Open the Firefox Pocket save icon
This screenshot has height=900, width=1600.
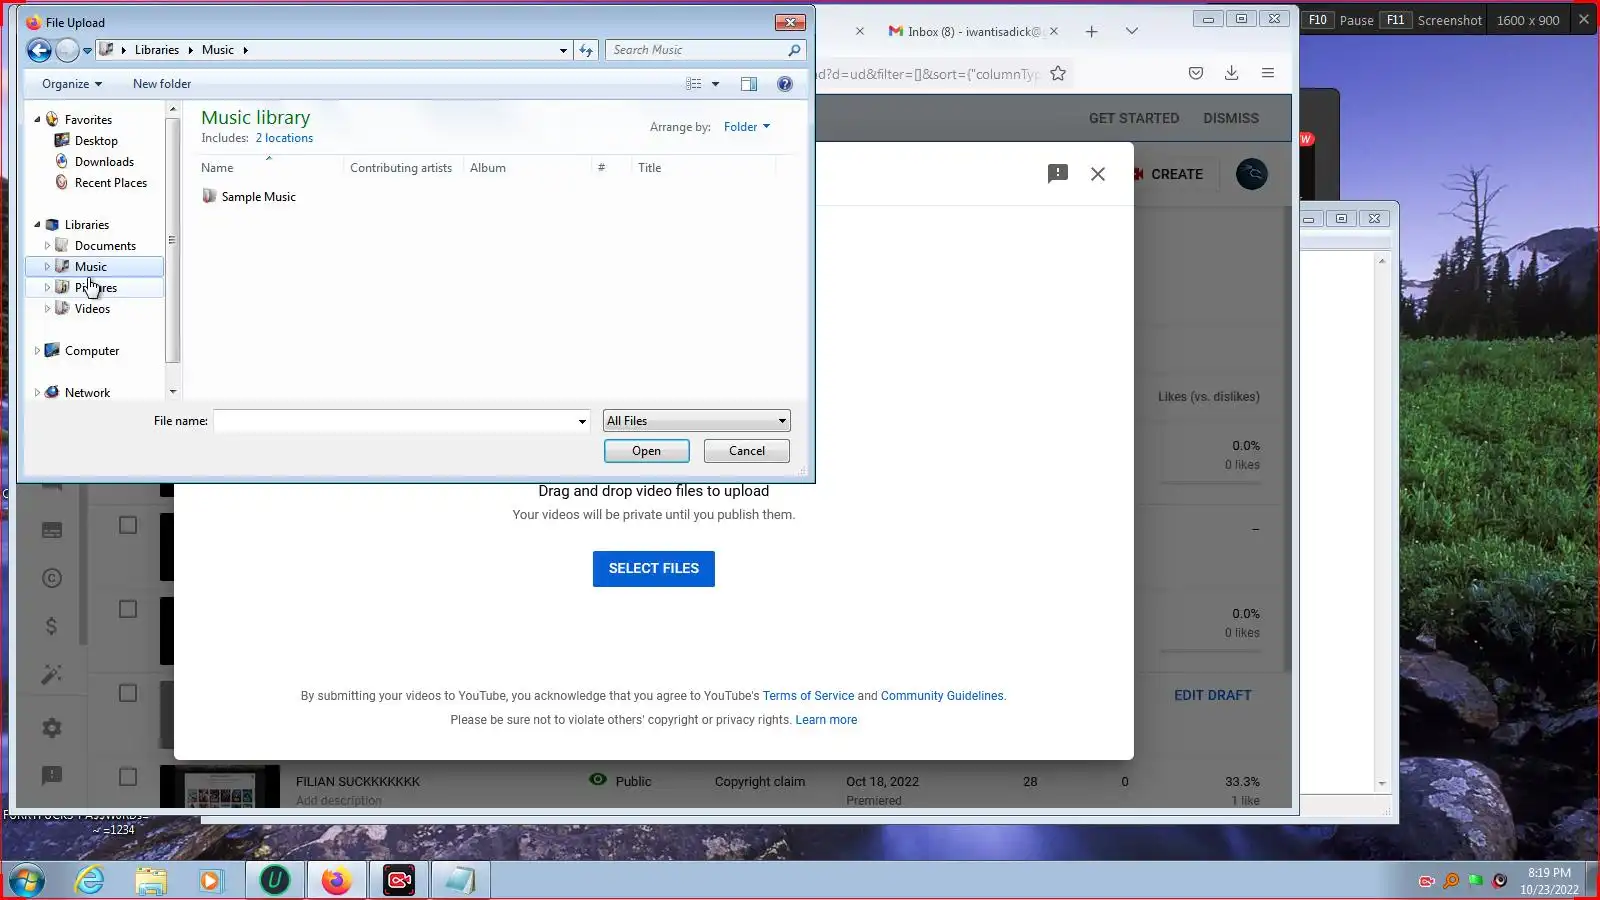pyautogui.click(x=1196, y=73)
